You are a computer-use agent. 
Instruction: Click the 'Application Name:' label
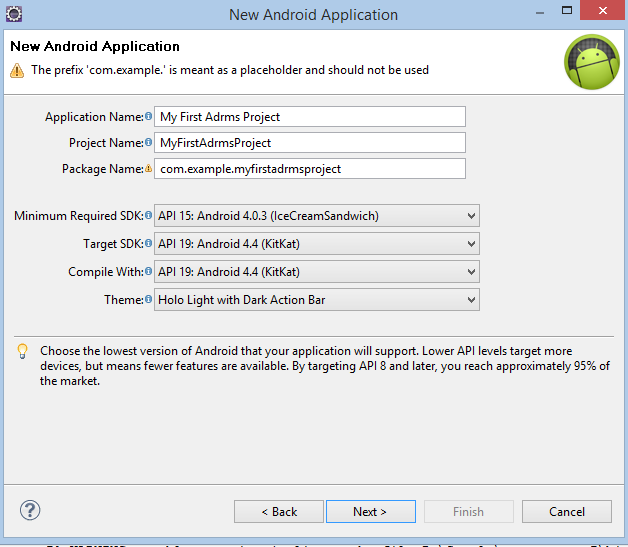(94, 117)
